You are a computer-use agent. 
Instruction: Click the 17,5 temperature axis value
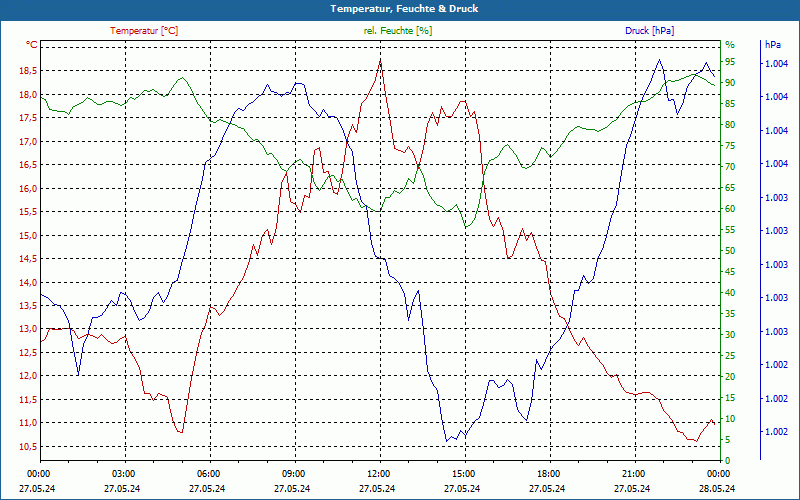click(28, 118)
